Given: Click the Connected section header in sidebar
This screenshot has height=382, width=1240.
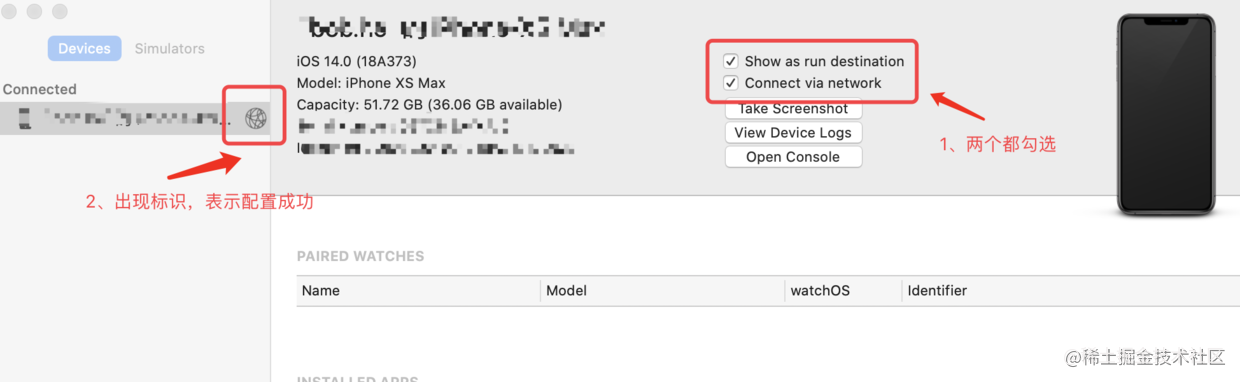Looking at the screenshot, I should pyautogui.click(x=40, y=89).
